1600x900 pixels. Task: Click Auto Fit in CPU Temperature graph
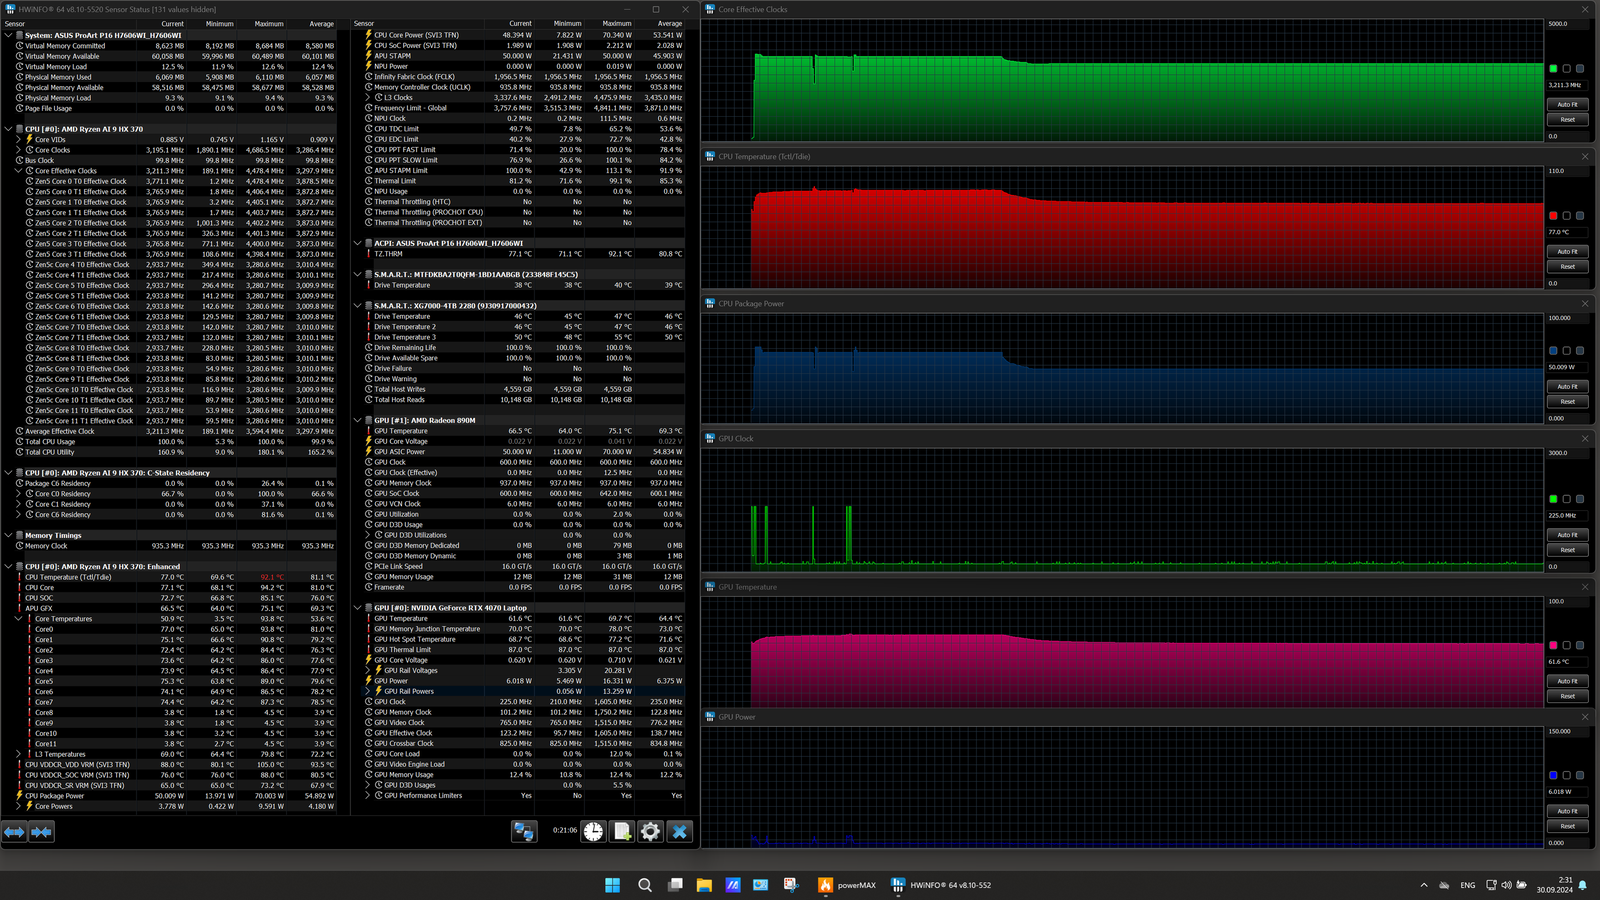pyautogui.click(x=1567, y=251)
